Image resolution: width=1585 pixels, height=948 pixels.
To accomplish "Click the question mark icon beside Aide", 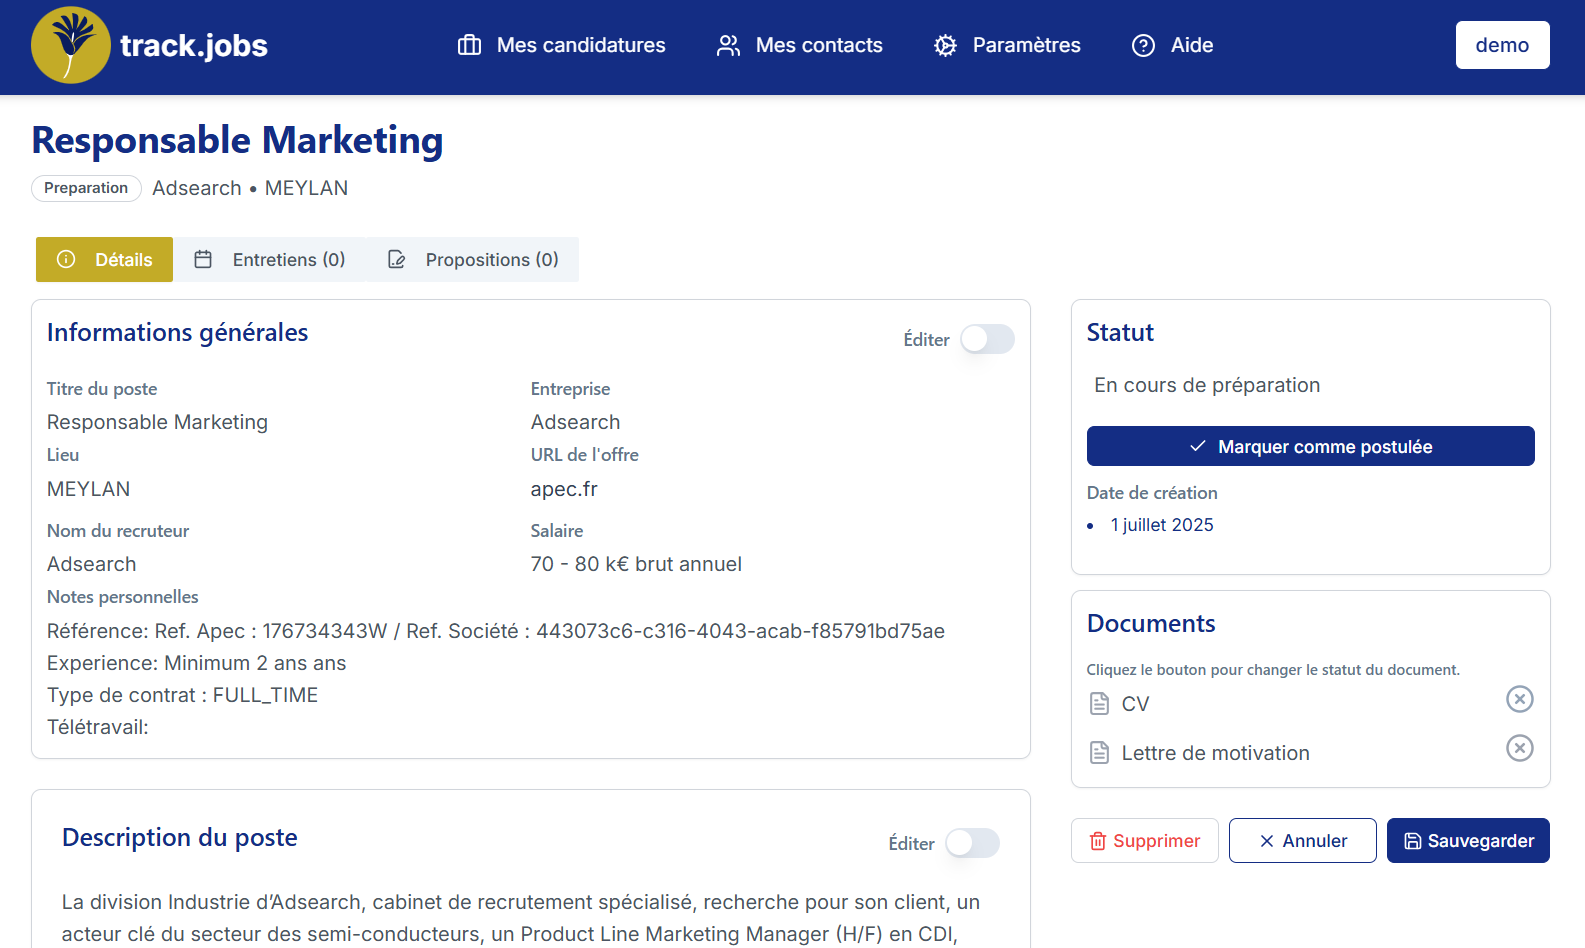I will click(x=1143, y=45).
